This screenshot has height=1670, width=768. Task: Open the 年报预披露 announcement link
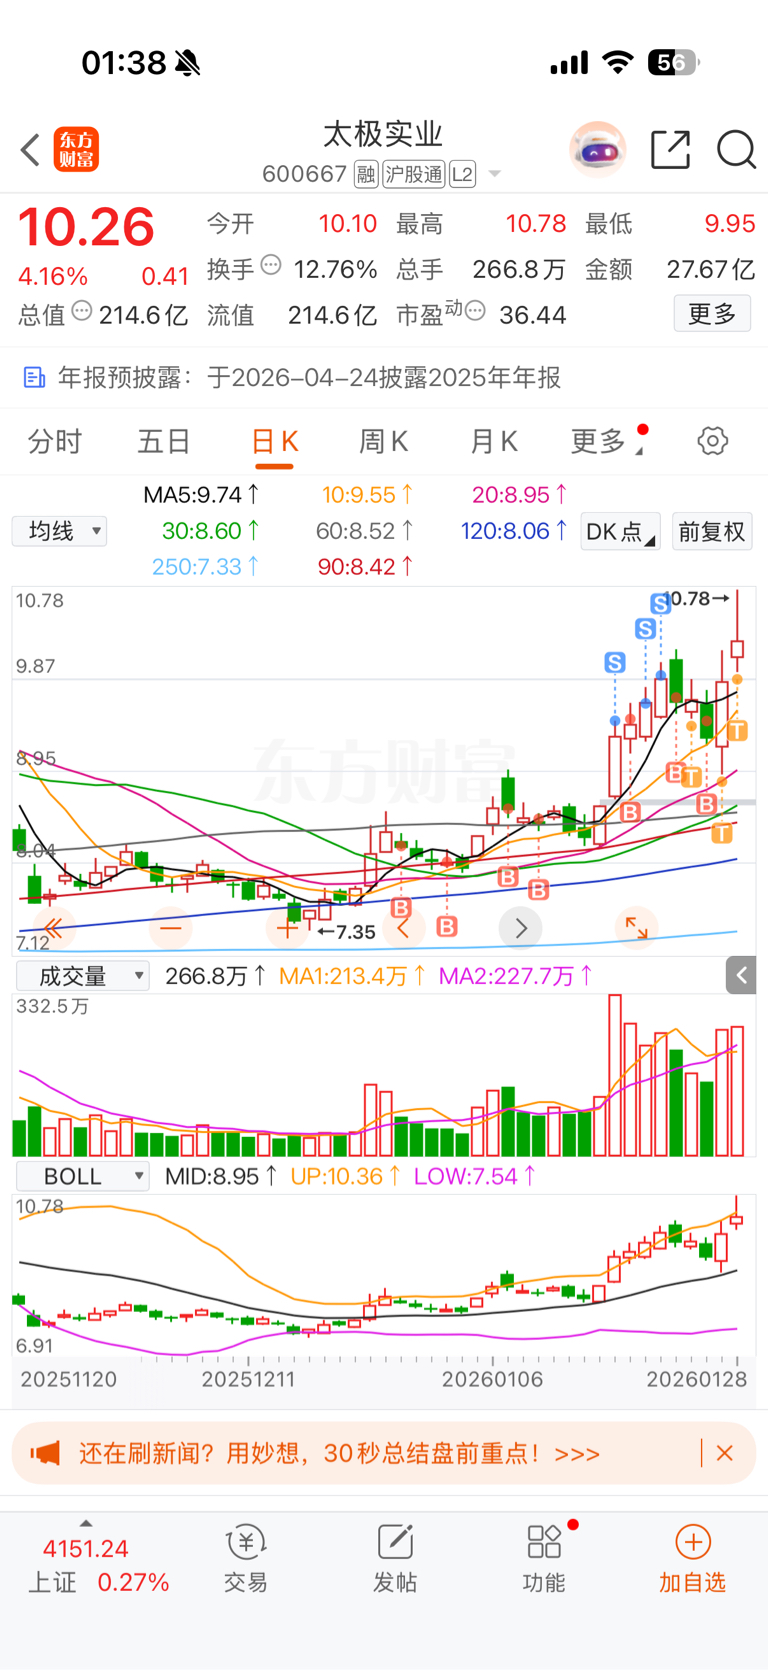(309, 377)
